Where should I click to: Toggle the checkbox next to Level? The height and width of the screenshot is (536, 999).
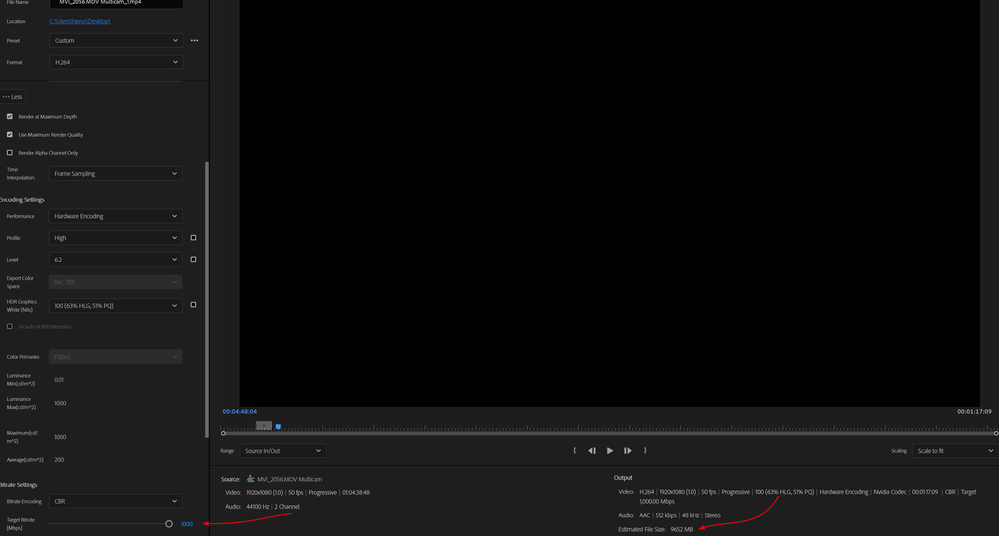point(193,259)
